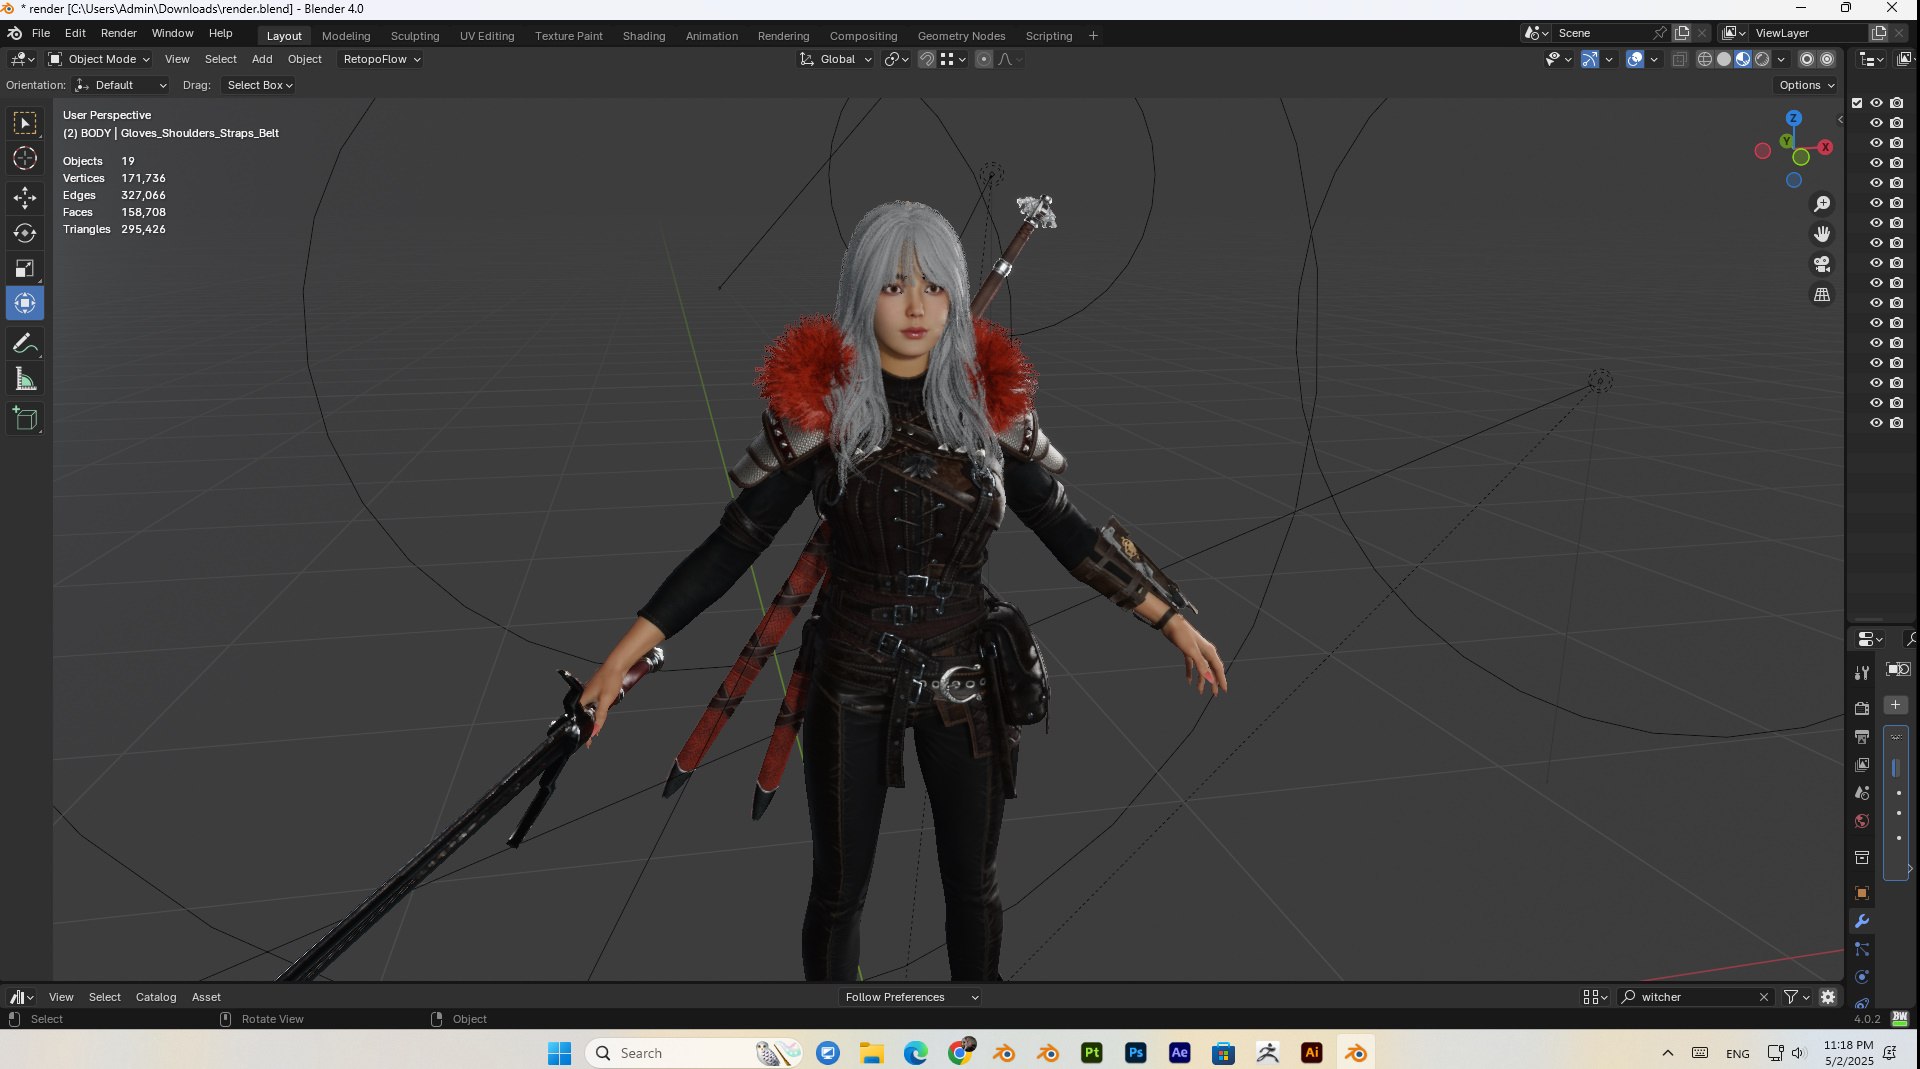Switch to Solid viewport shading
Viewport: 1920px width, 1069px height.
click(1724, 60)
